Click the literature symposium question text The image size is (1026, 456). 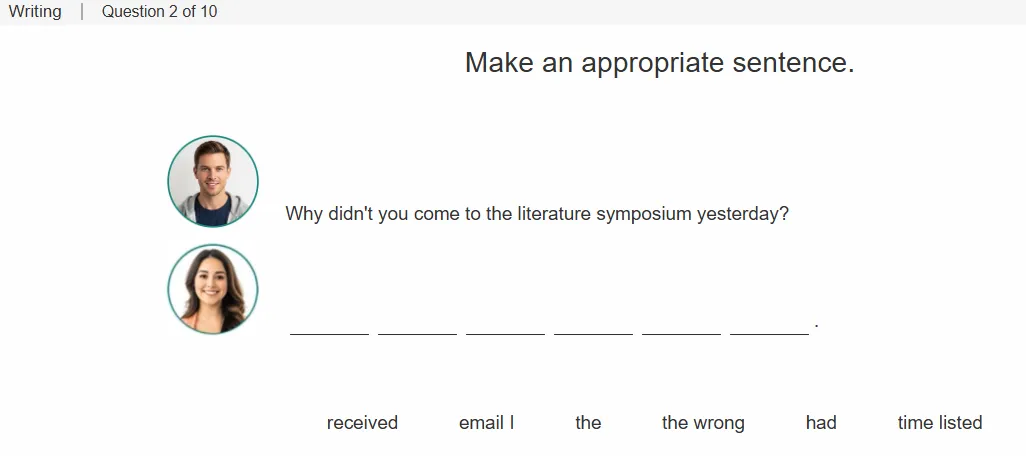click(537, 214)
